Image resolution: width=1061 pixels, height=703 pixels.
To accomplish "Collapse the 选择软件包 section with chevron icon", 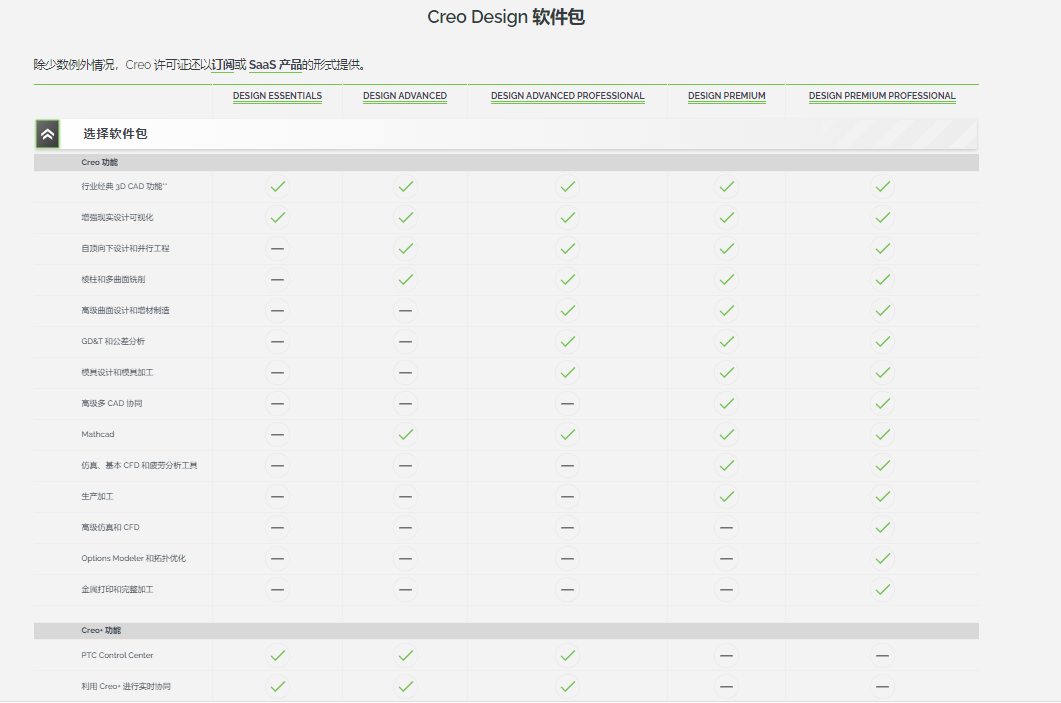I will (x=47, y=134).
